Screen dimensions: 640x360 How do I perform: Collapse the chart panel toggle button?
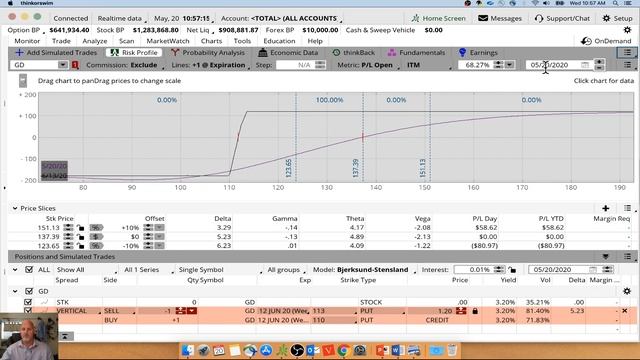[x=23, y=81]
